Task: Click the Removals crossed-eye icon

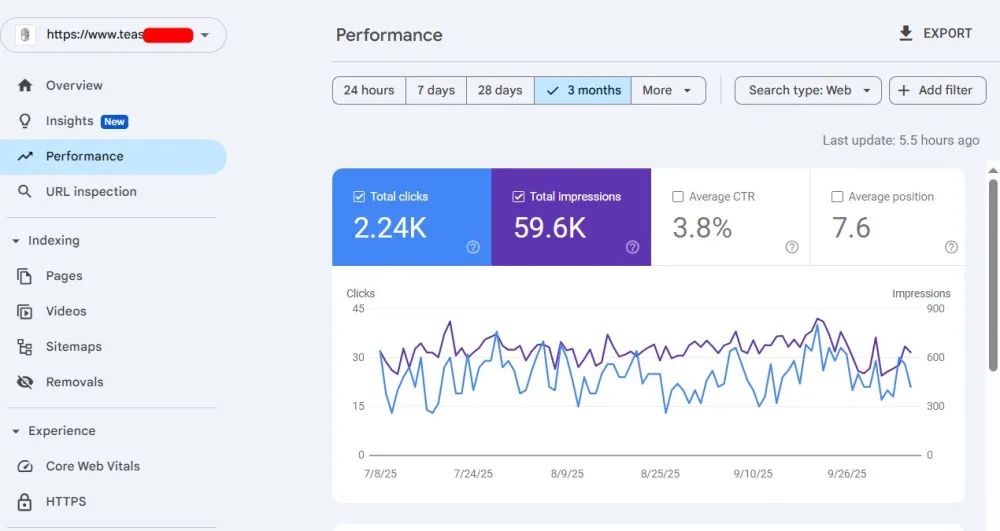Action: [x=25, y=382]
